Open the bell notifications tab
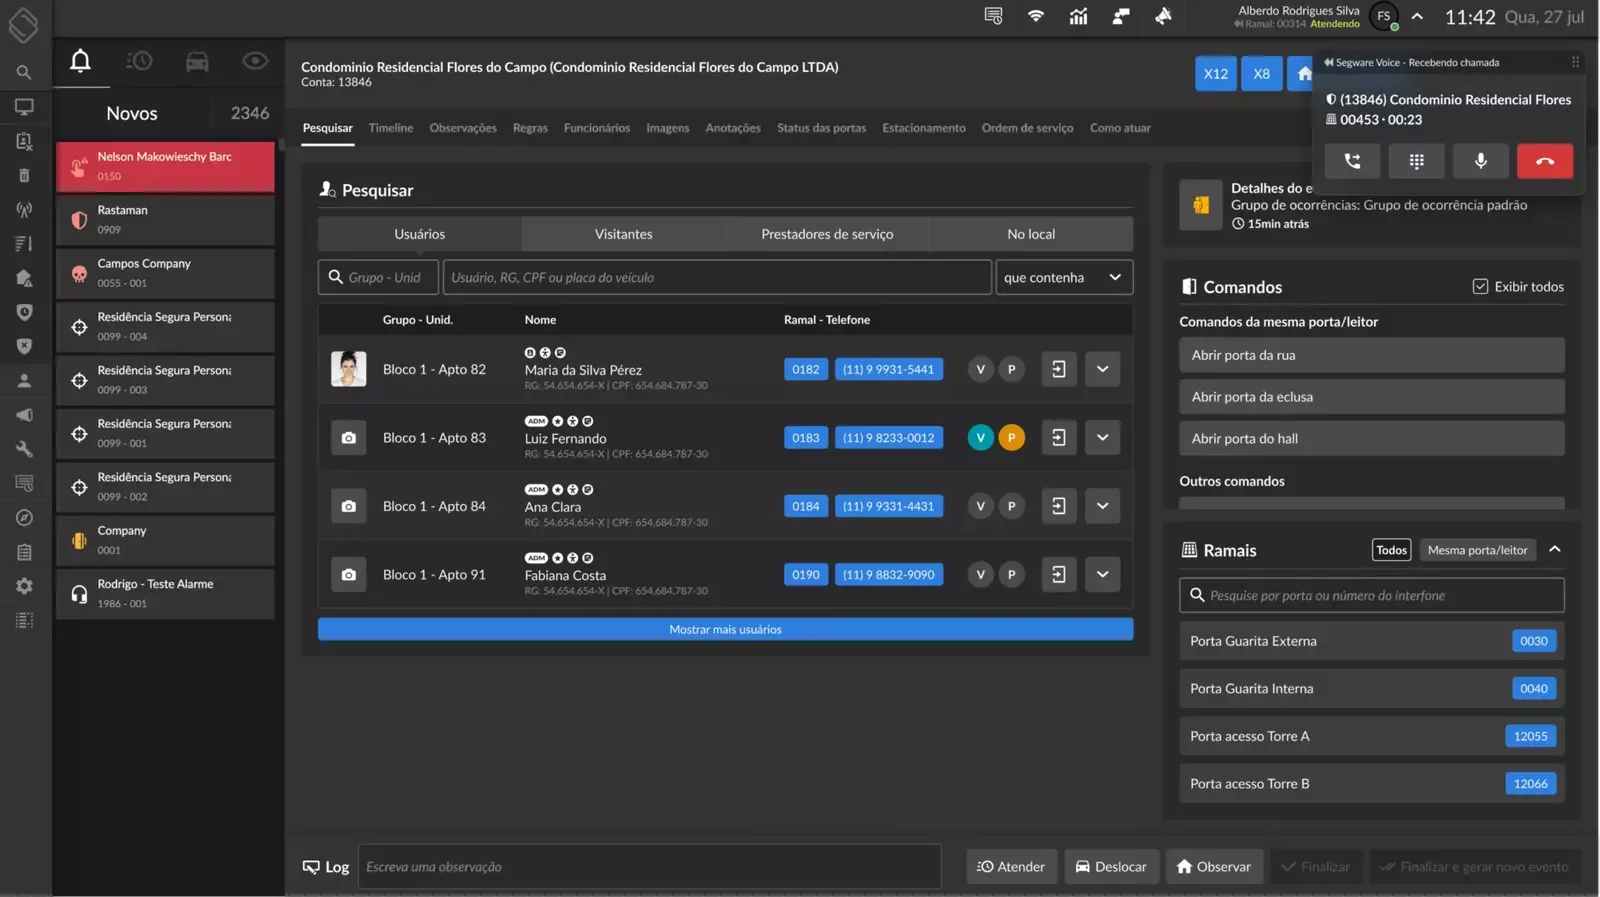This screenshot has height=897, width=1600. tap(81, 62)
